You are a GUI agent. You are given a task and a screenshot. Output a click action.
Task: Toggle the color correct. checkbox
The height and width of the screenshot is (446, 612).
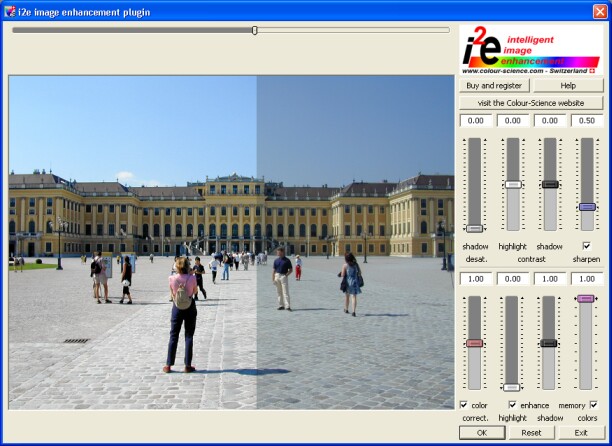coord(463,404)
